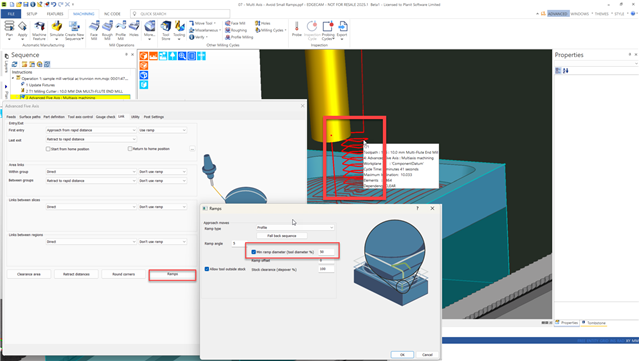Open the Ramp type Profile dropdown
Image resolution: width=639 pixels, height=361 pixels.
coord(295,227)
